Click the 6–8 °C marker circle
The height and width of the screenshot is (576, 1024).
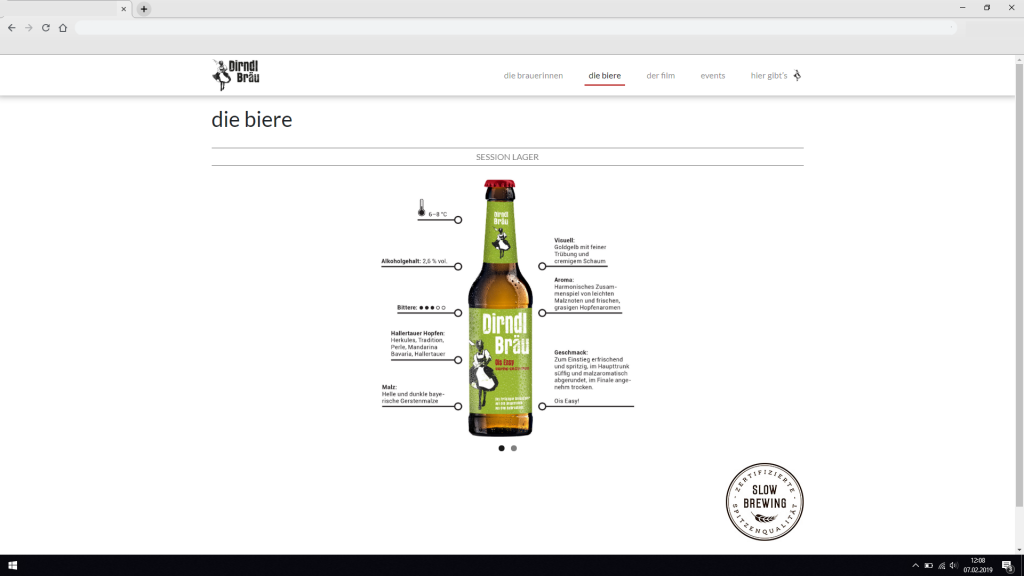tap(458, 220)
